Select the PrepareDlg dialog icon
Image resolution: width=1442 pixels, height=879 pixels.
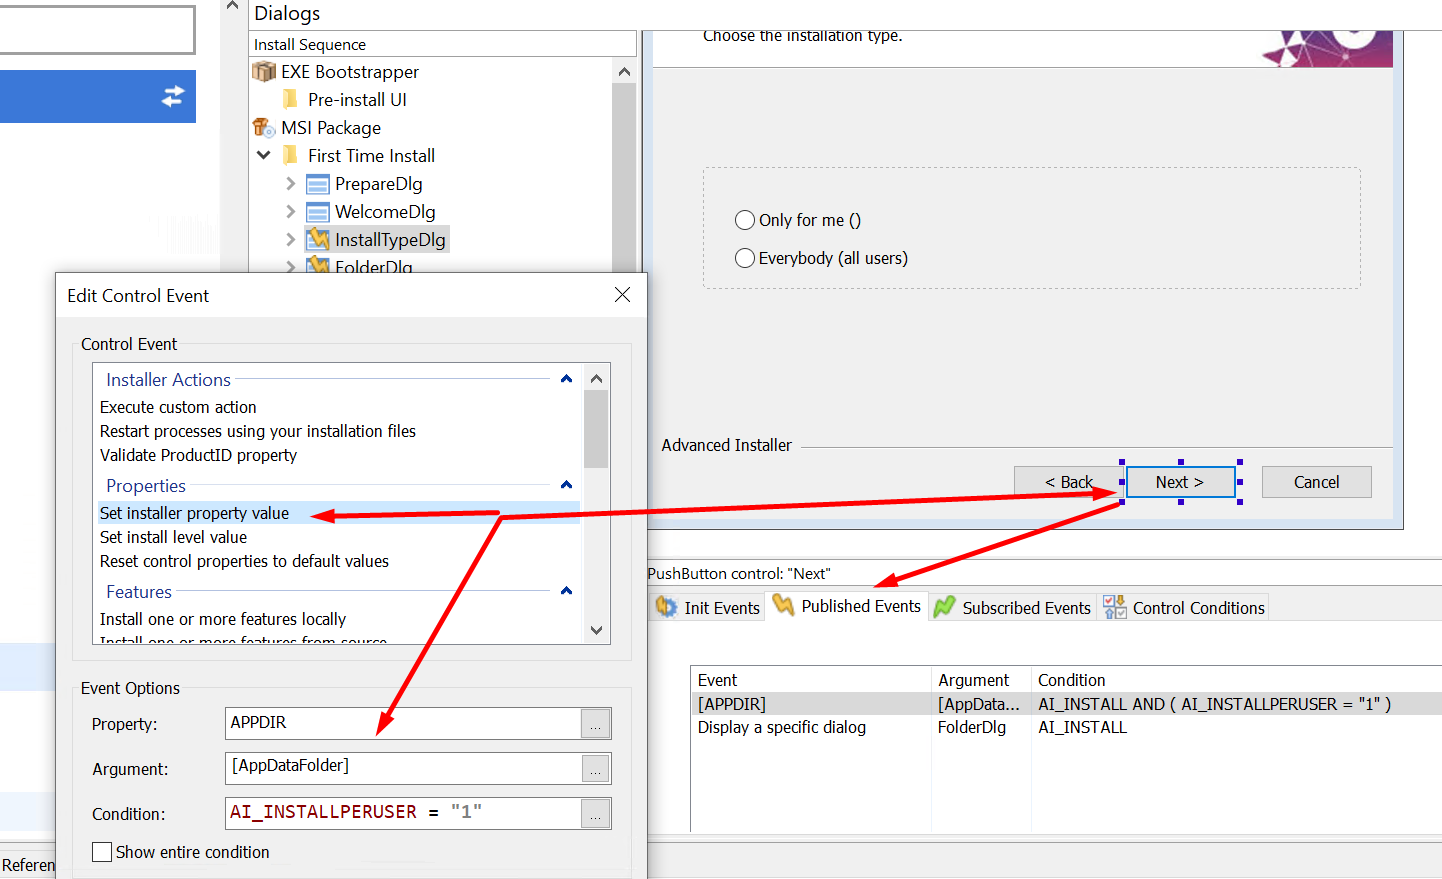point(317,184)
